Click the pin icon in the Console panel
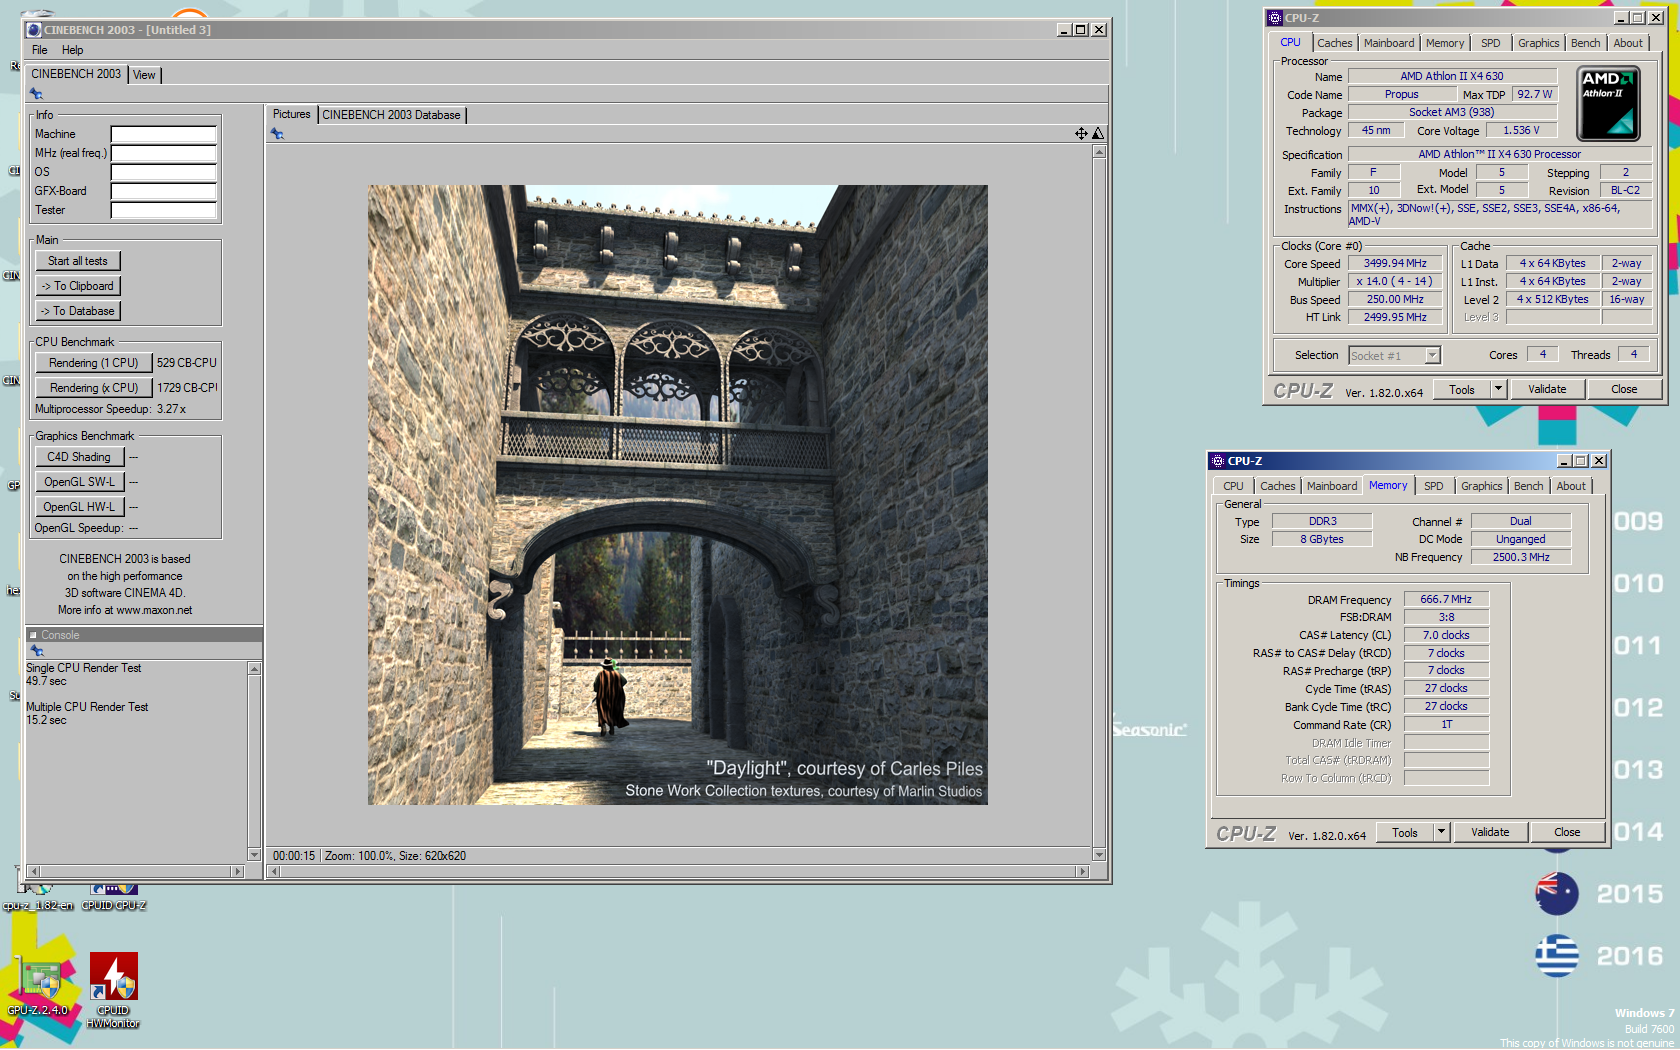The image size is (1680, 1050). (37, 651)
